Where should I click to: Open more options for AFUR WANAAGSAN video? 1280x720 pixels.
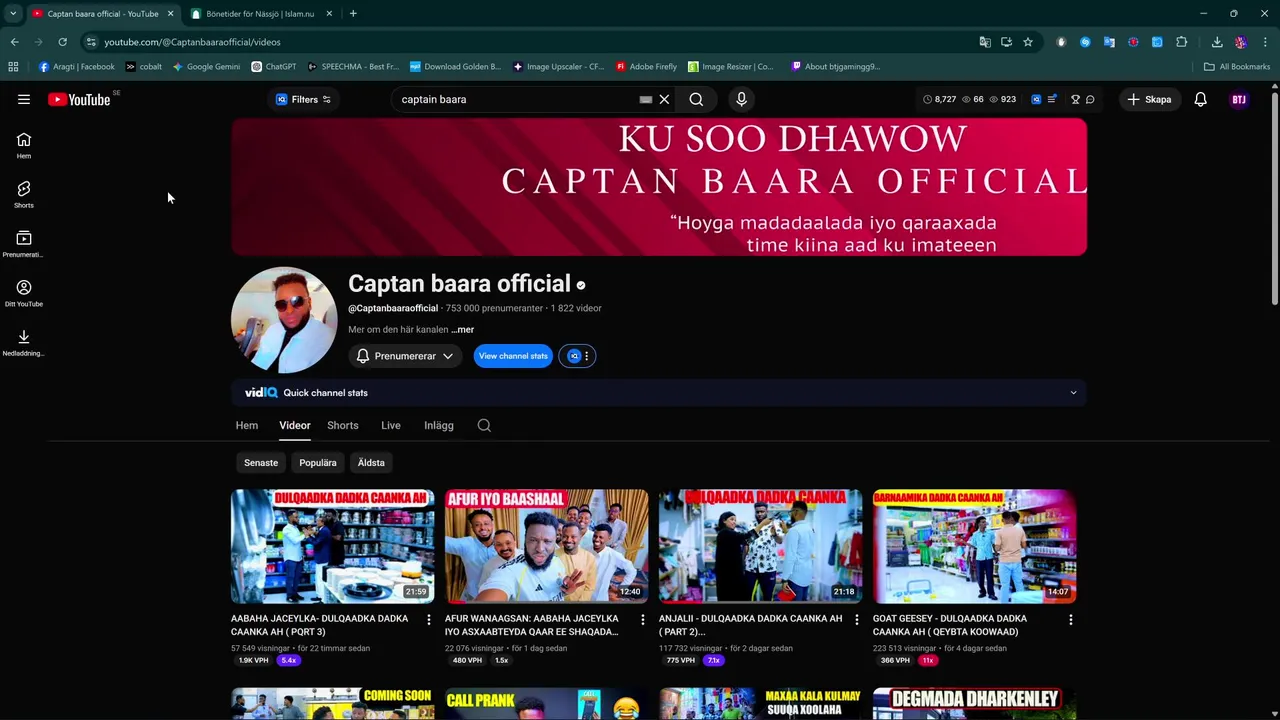tap(643, 620)
